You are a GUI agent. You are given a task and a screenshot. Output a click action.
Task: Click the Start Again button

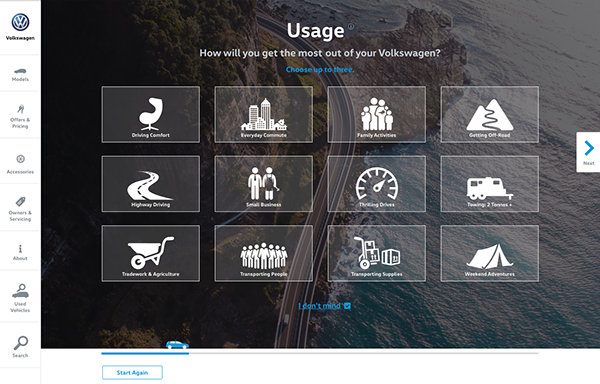(132, 373)
